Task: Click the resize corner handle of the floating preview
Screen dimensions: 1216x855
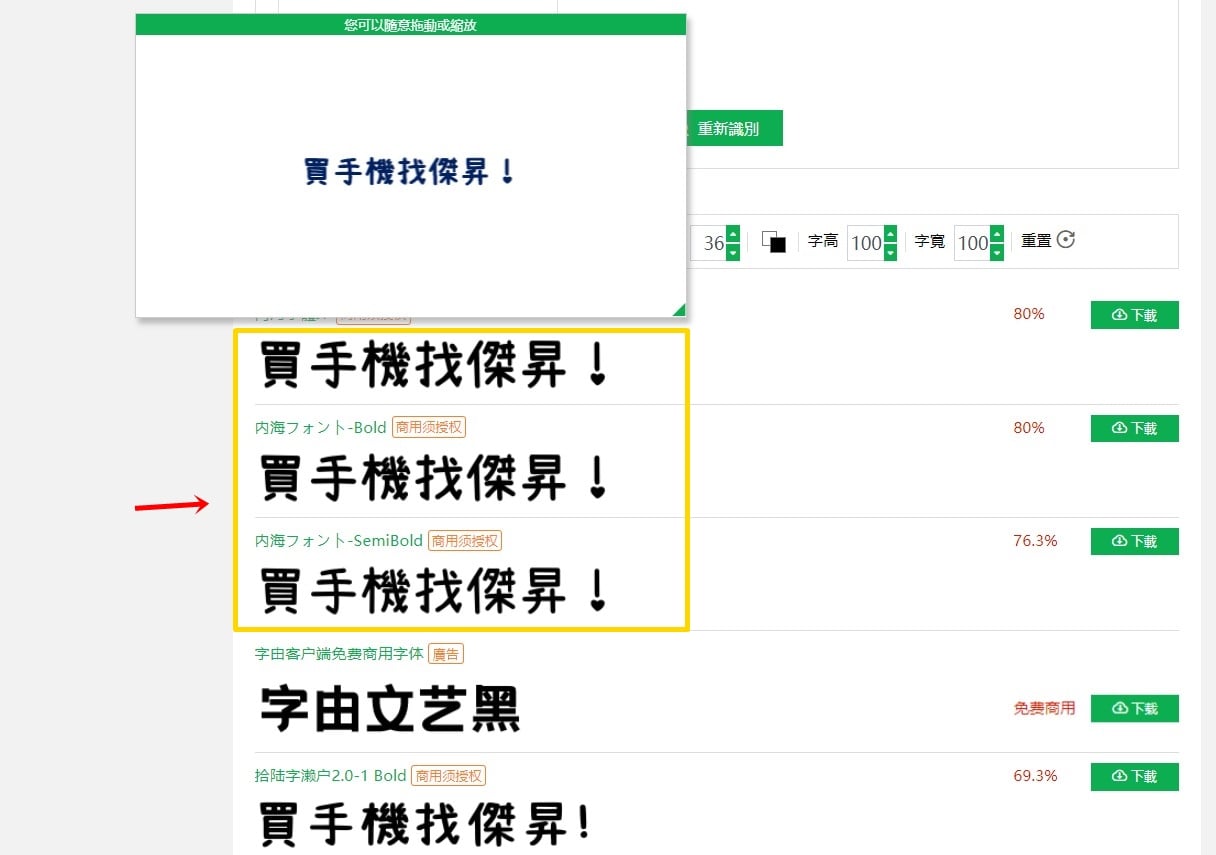Action: click(679, 309)
